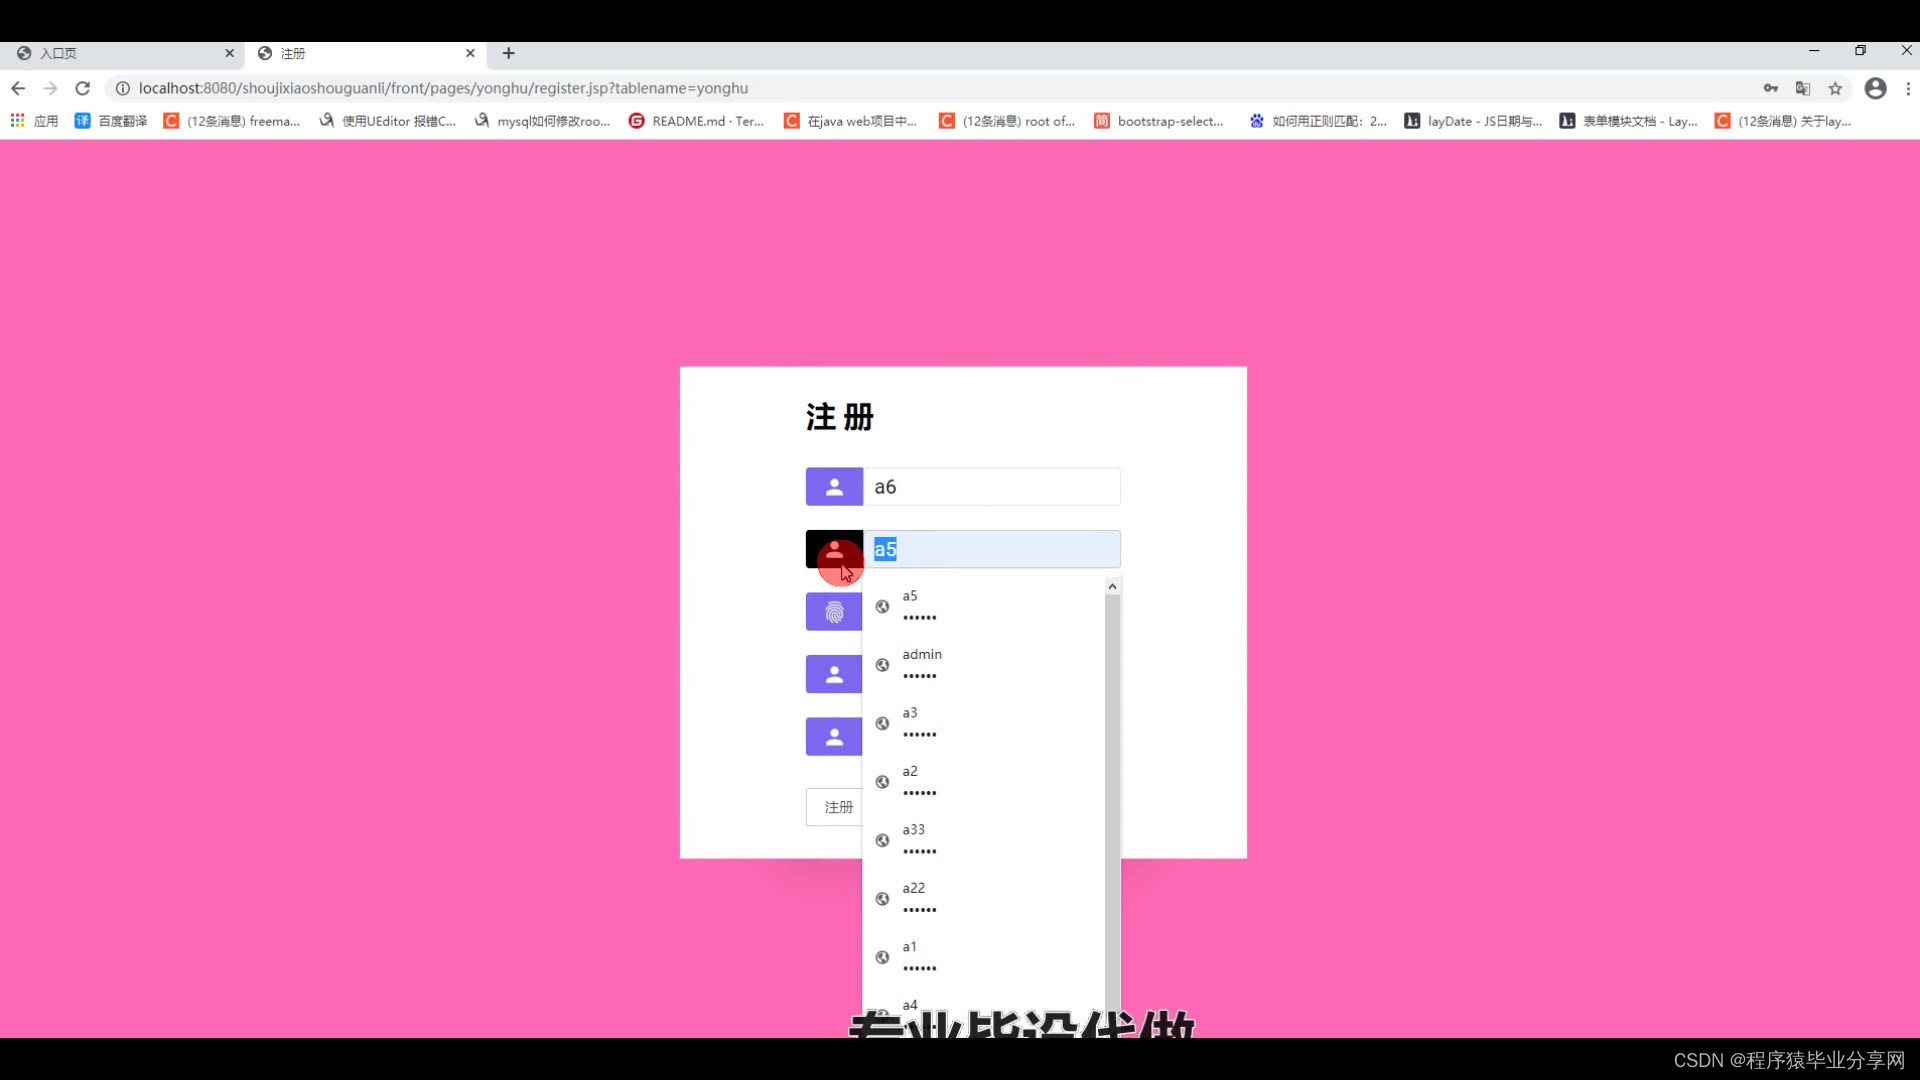Open the bootstrap-select bookmark

1158,121
